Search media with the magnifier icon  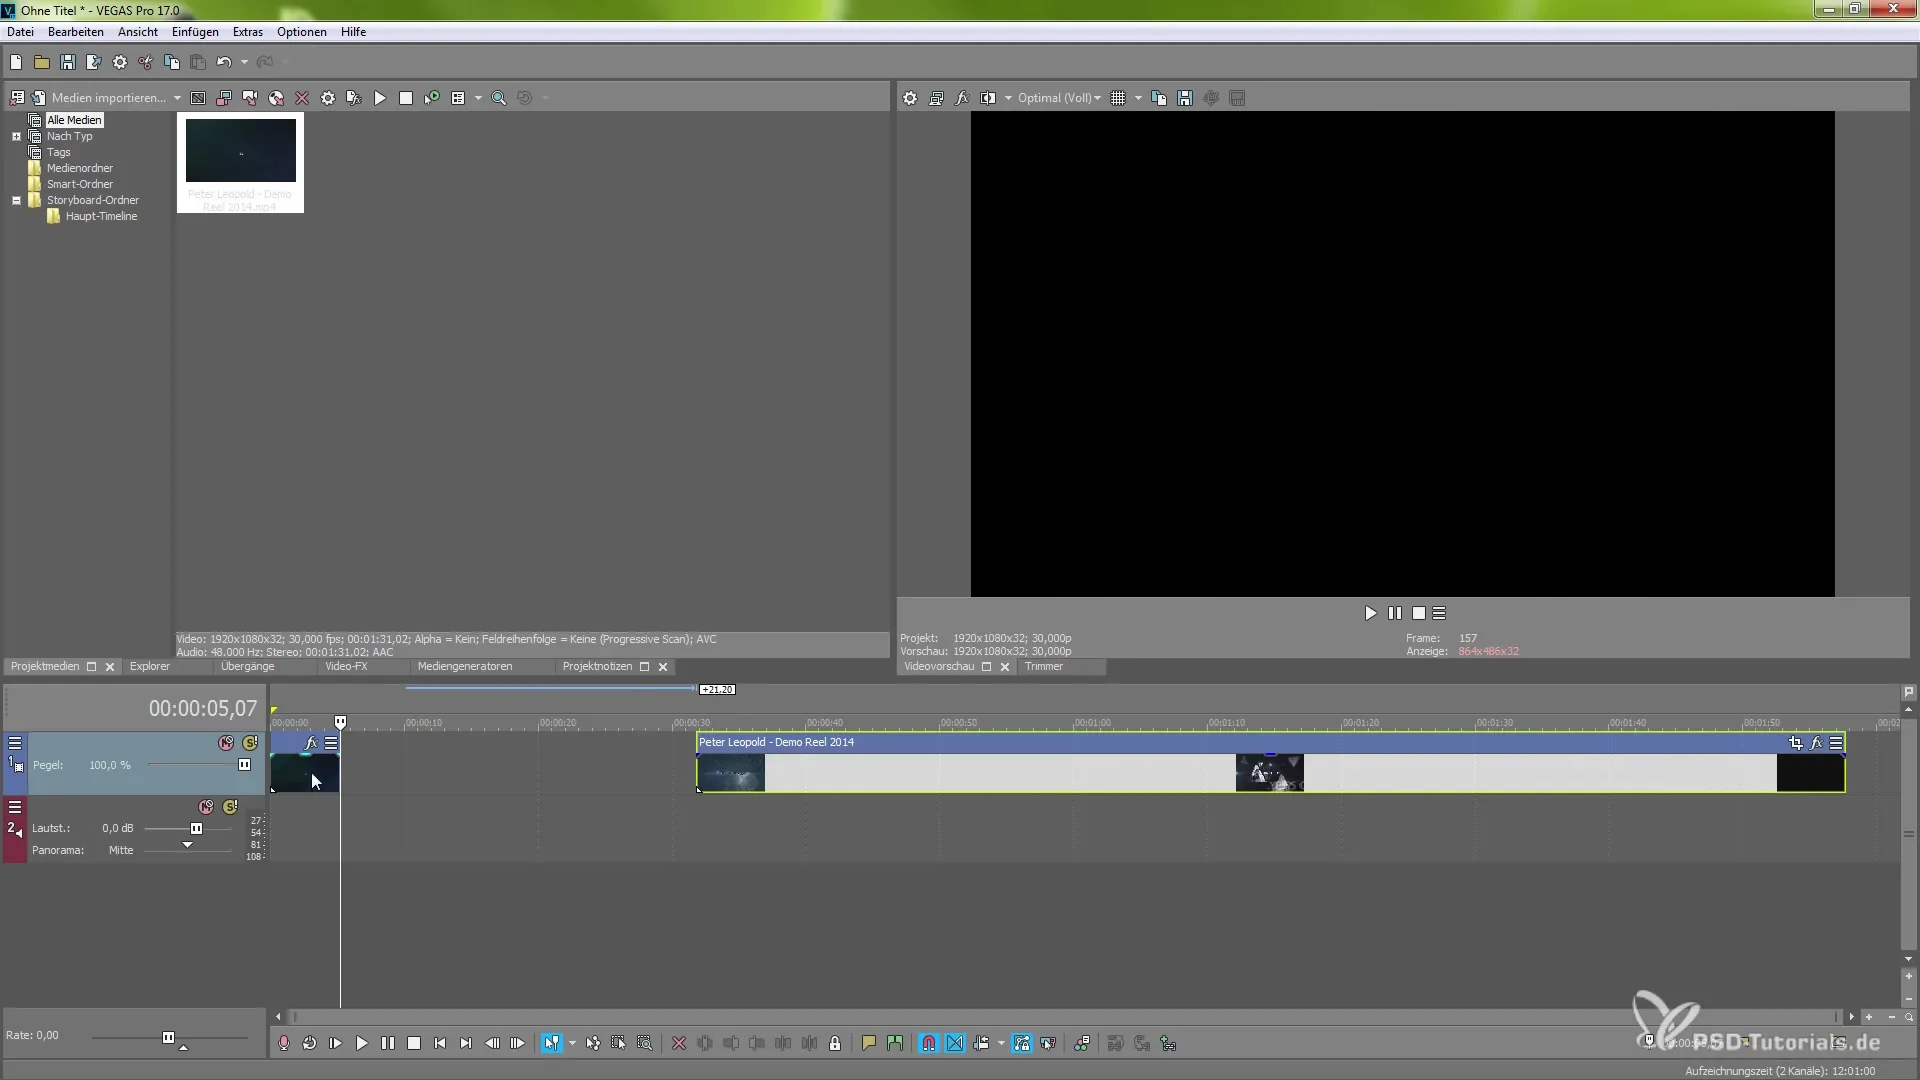[499, 98]
